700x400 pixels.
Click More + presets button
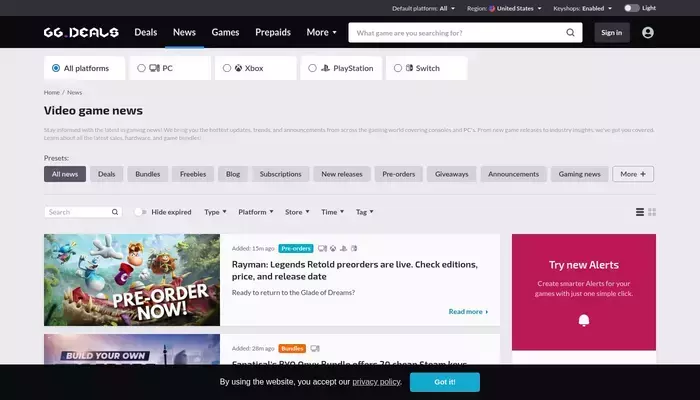[633, 174]
